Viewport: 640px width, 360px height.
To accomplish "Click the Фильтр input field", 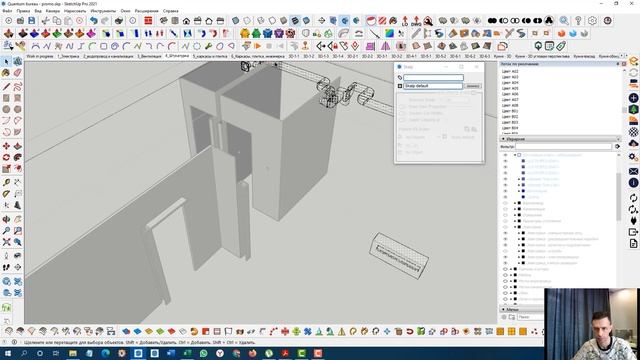I will (563, 146).
